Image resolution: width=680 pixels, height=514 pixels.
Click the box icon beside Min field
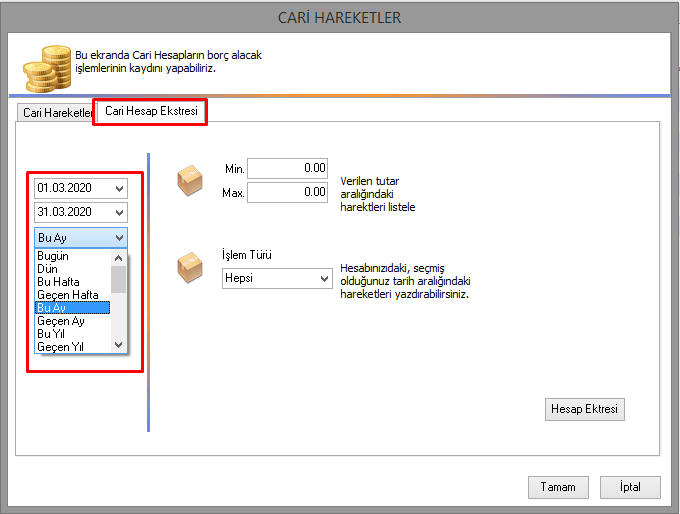[189, 181]
